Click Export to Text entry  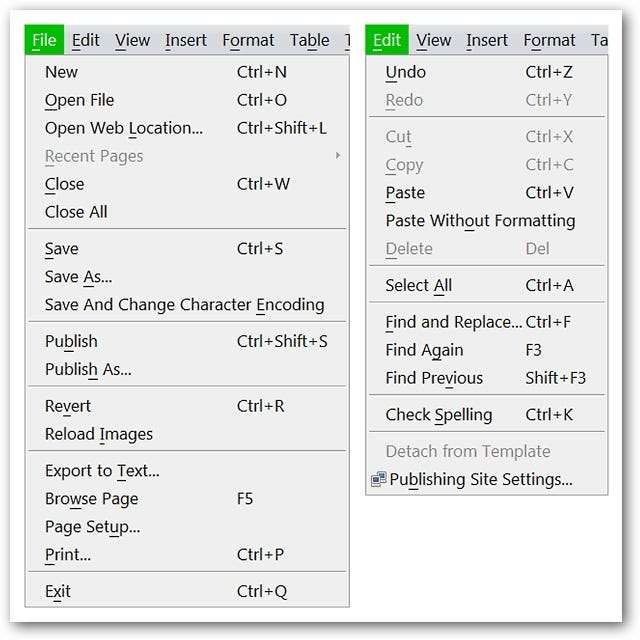(102, 471)
